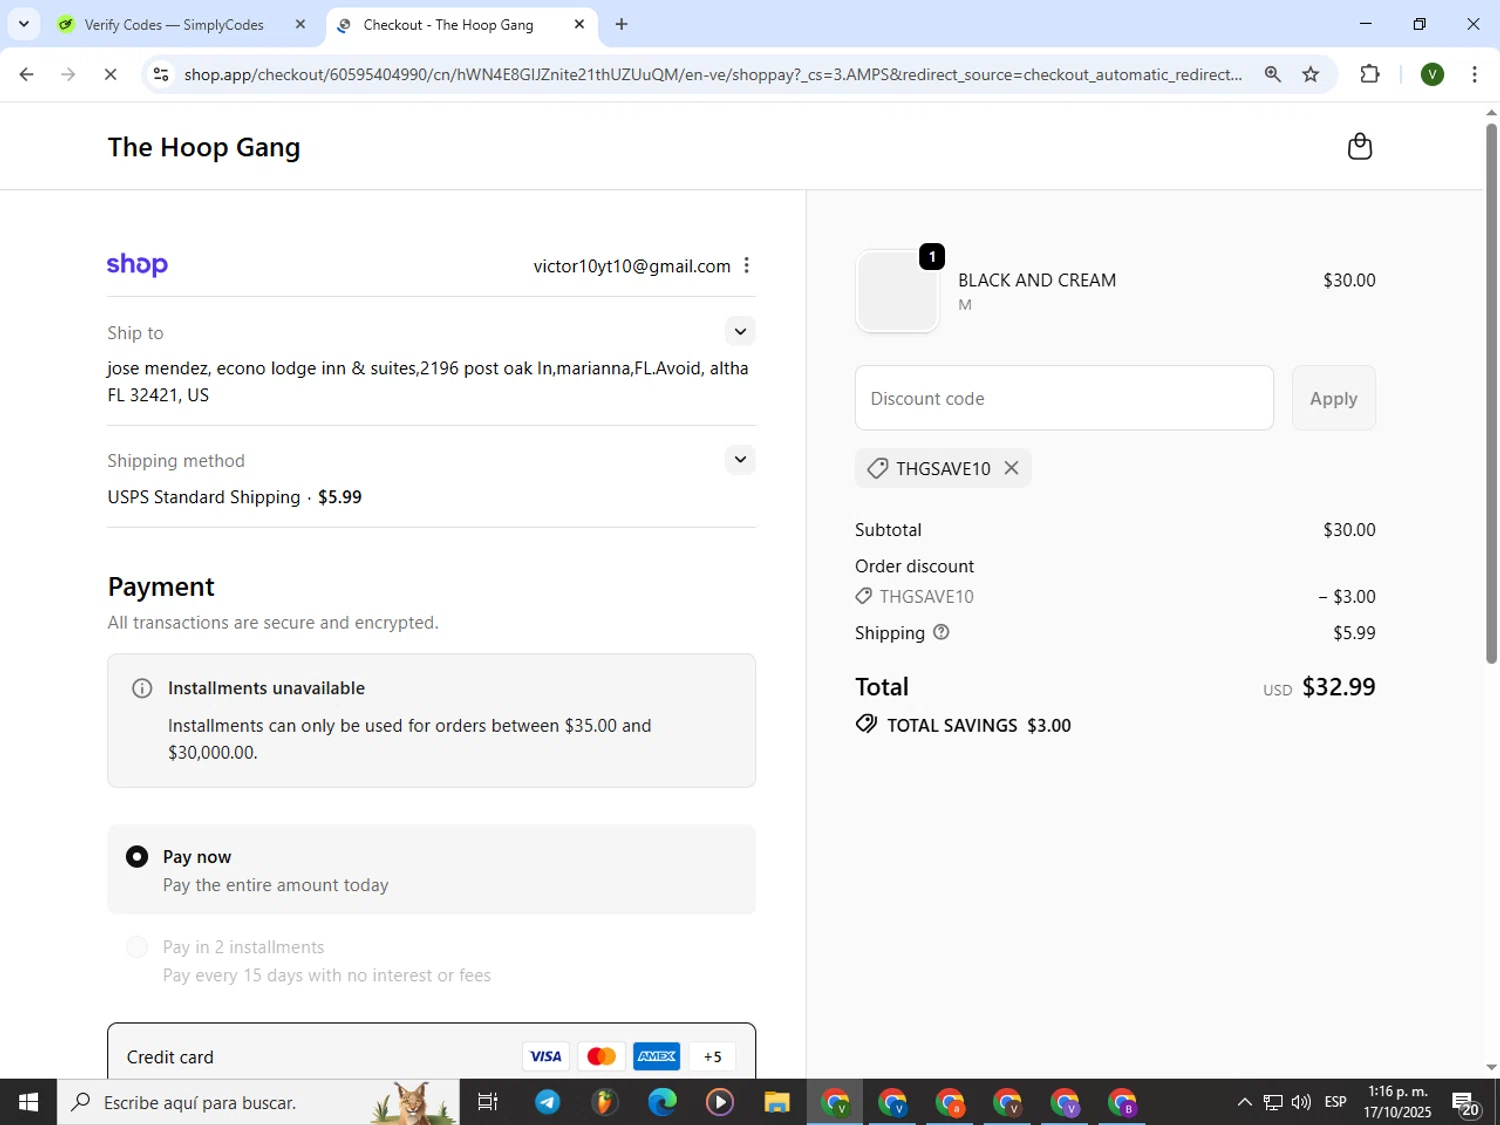Stop page loading in browser toolbar
Screen dimensions: 1500x1125
click(110, 74)
